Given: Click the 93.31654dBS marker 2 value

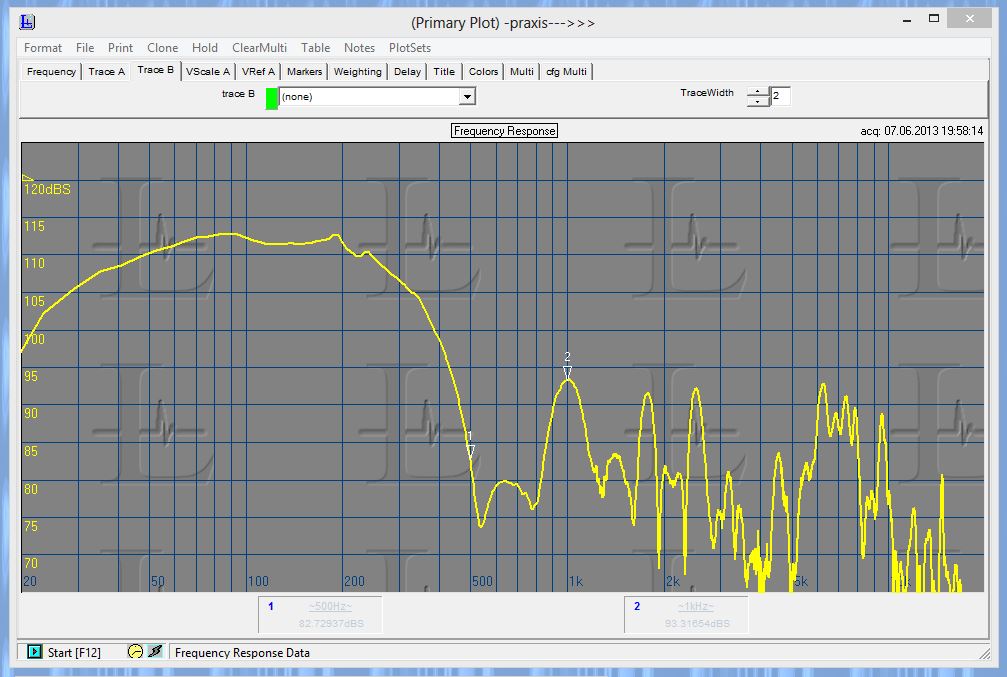Looking at the screenshot, I should 697,624.
